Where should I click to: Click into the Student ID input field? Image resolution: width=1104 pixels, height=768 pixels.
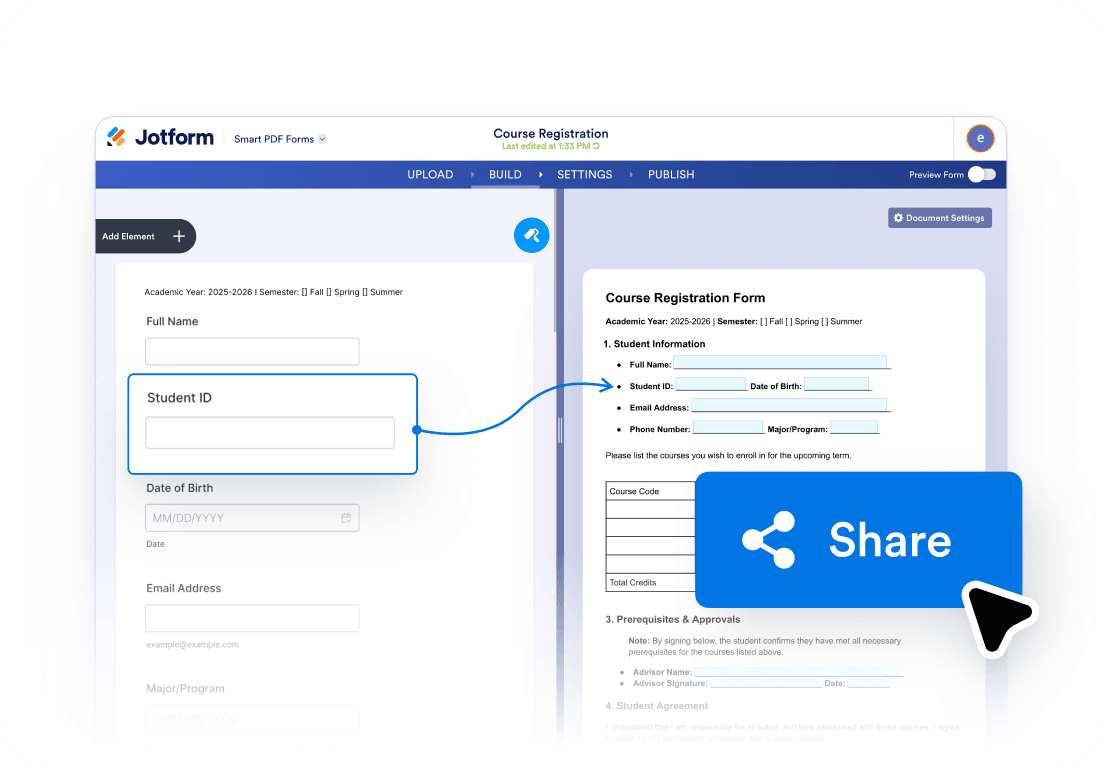270,433
